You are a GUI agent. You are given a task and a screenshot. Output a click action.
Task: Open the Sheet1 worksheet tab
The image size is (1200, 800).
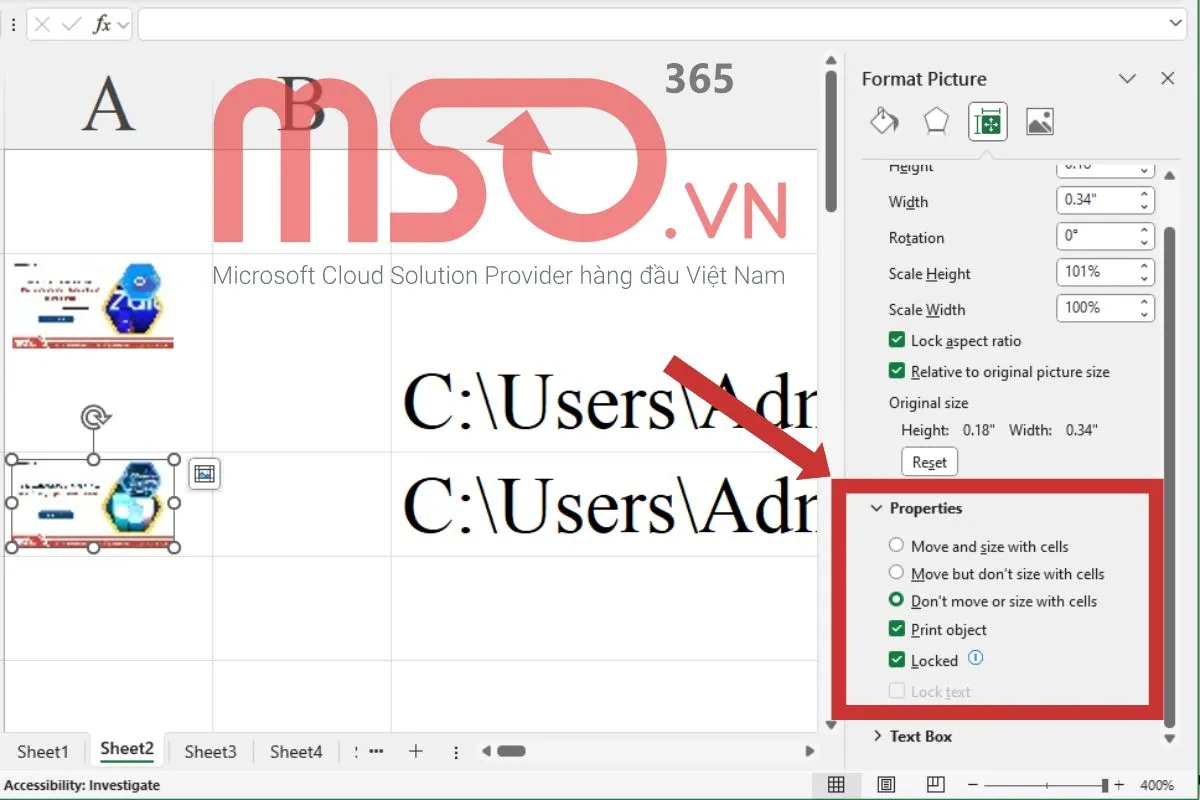click(45, 751)
